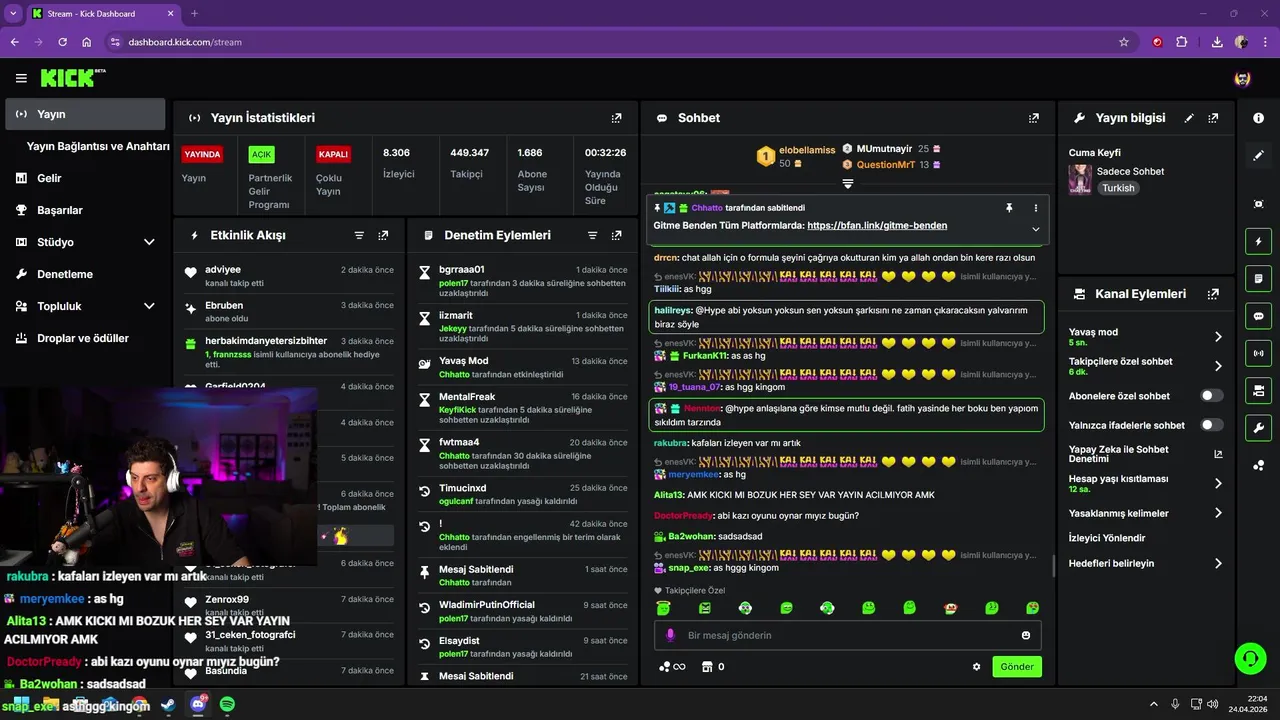Open Yasaklanmış kelimeler chevron
Viewport: 1280px width, 720px height.
coord(1218,513)
